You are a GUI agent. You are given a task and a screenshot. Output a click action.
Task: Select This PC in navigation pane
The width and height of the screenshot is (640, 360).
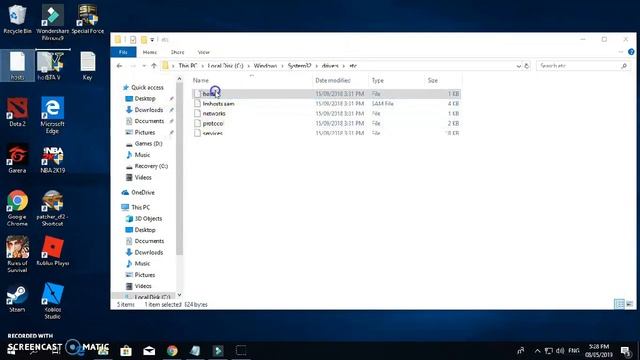(140, 207)
